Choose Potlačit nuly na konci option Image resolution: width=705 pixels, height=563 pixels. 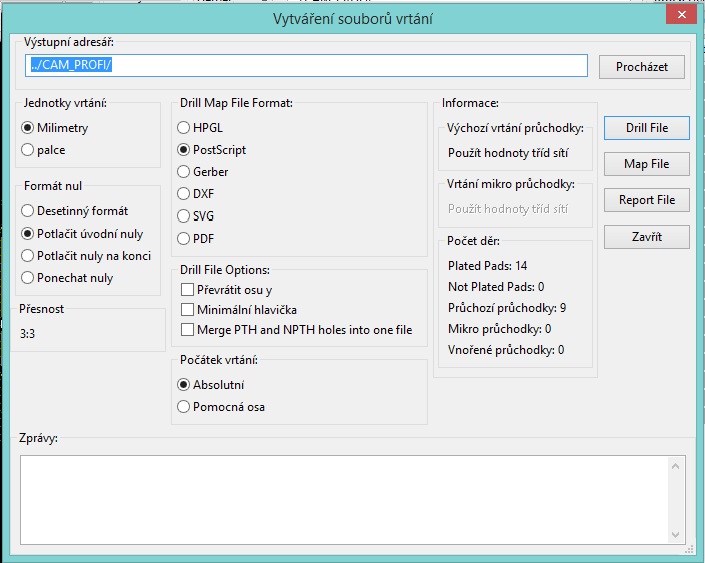click(28, 255)
